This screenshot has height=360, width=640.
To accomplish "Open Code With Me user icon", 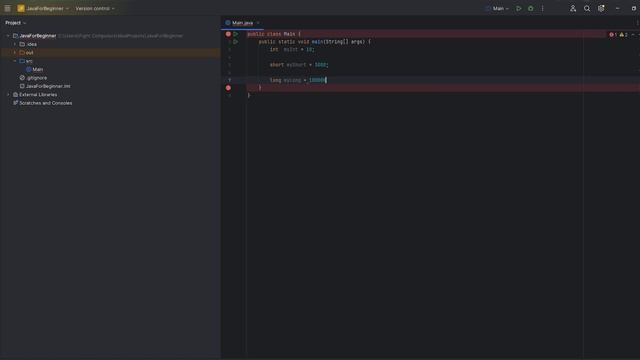I will [x=573, y=8].
